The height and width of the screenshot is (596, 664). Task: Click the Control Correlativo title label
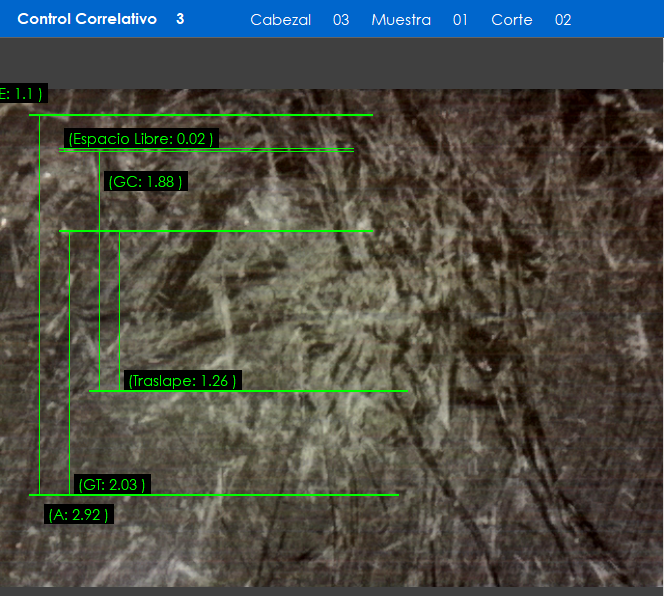87,19
